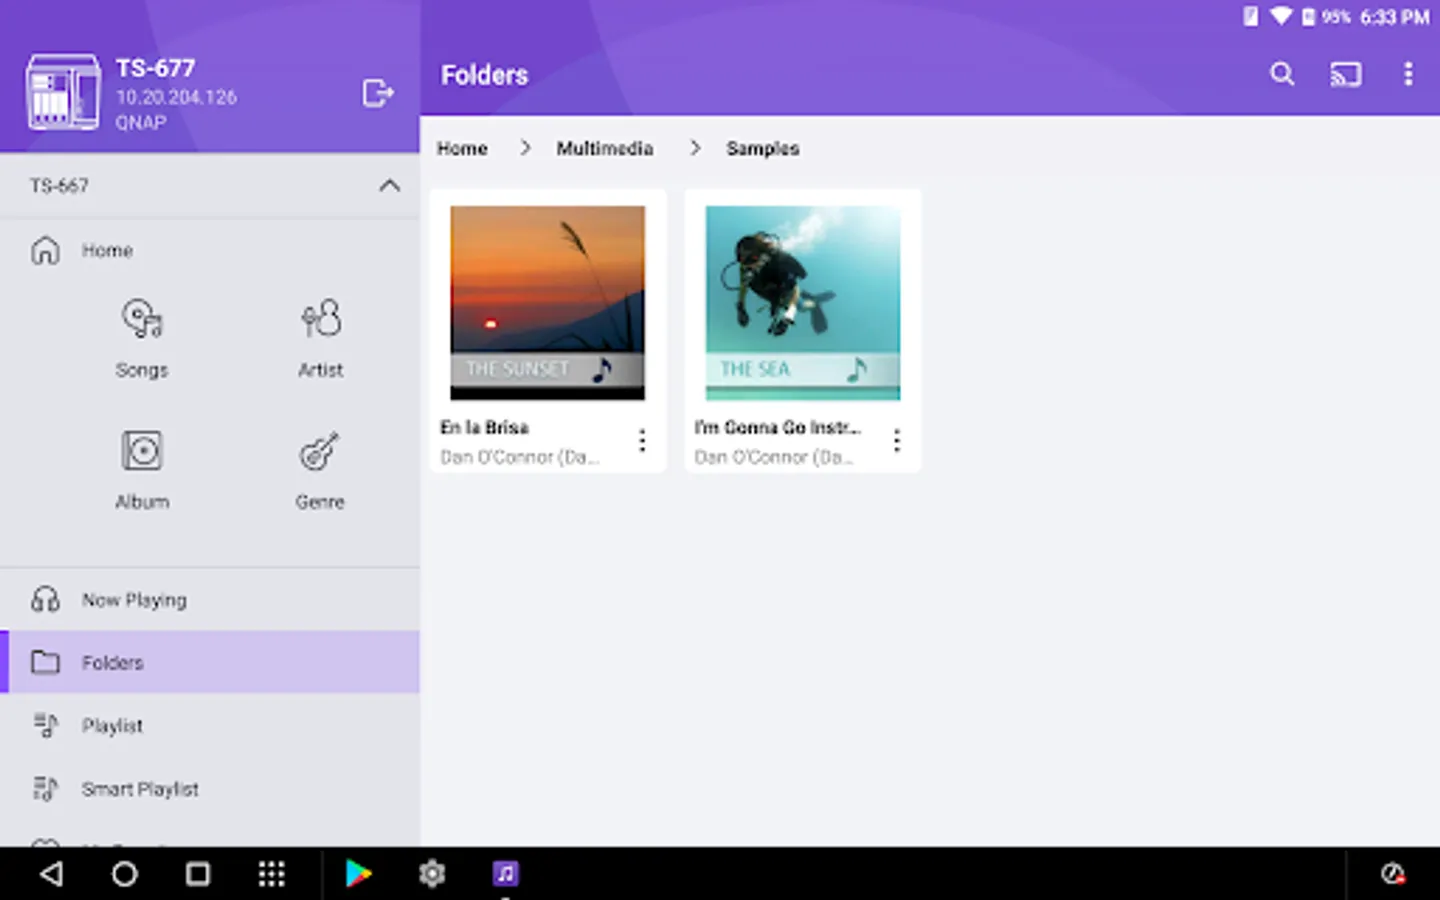Tap the Android home circle button
Screen dimensions: 1440x900
[124, 874]
